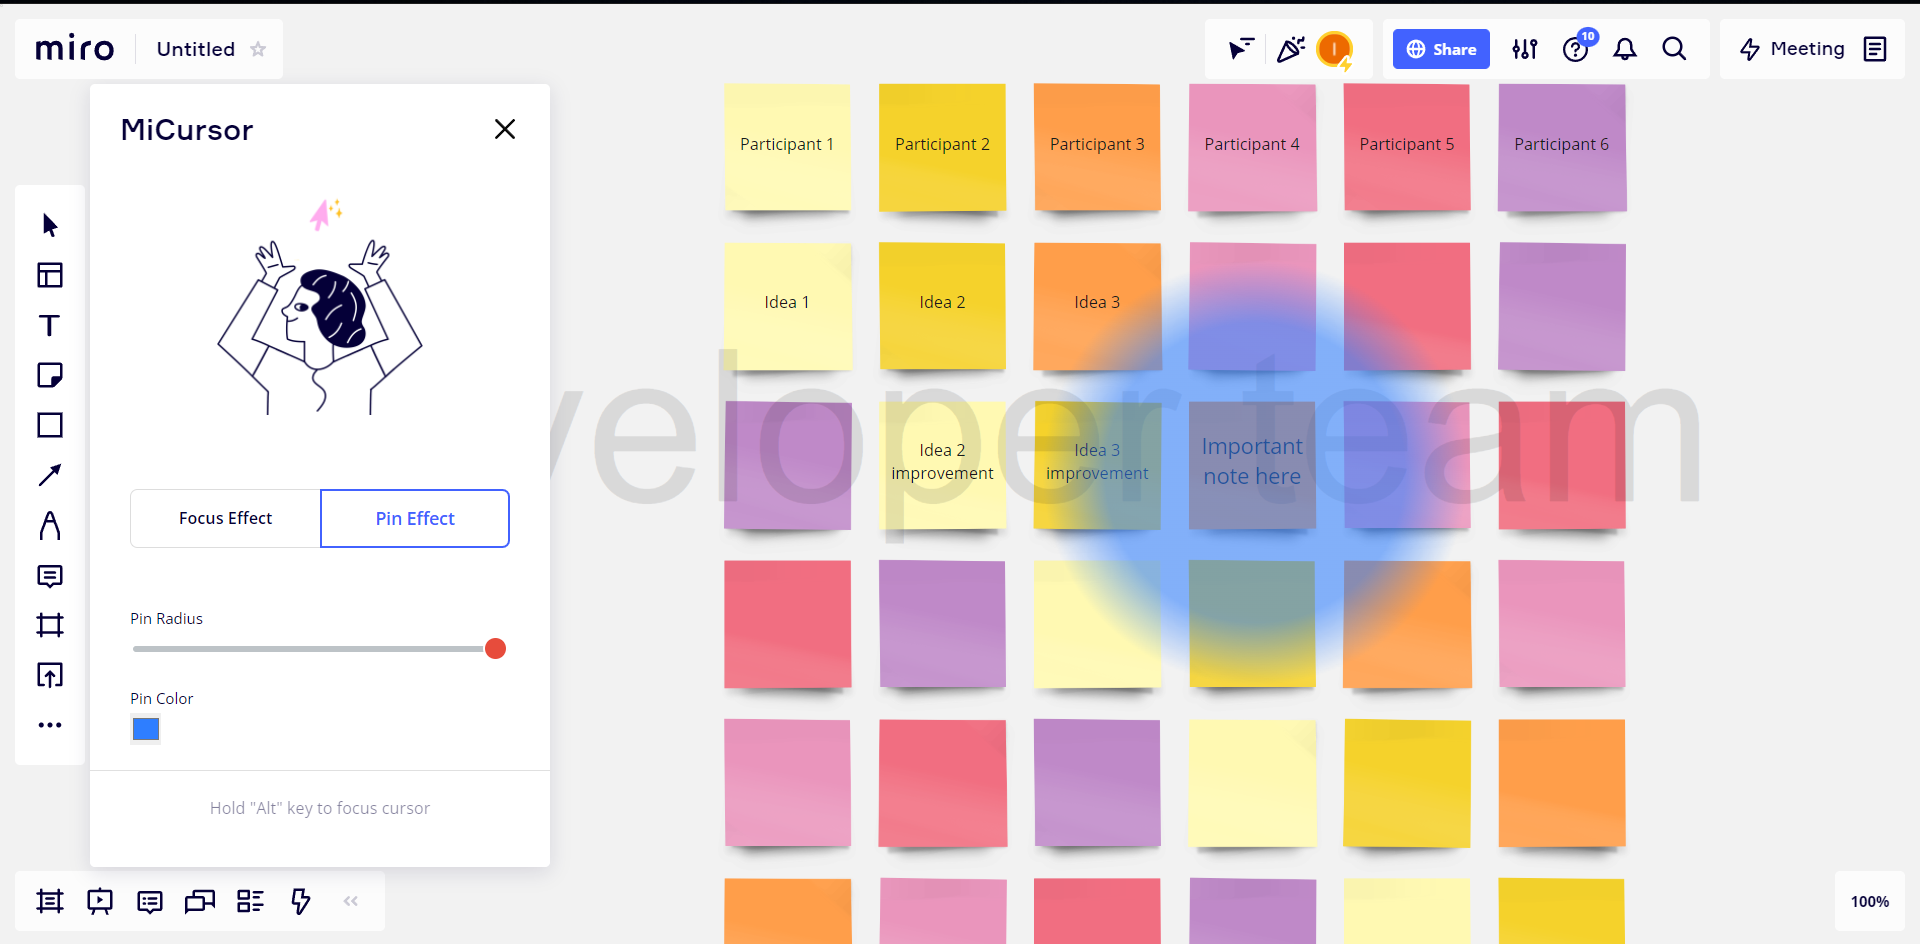Star the Untitled board

258,49
